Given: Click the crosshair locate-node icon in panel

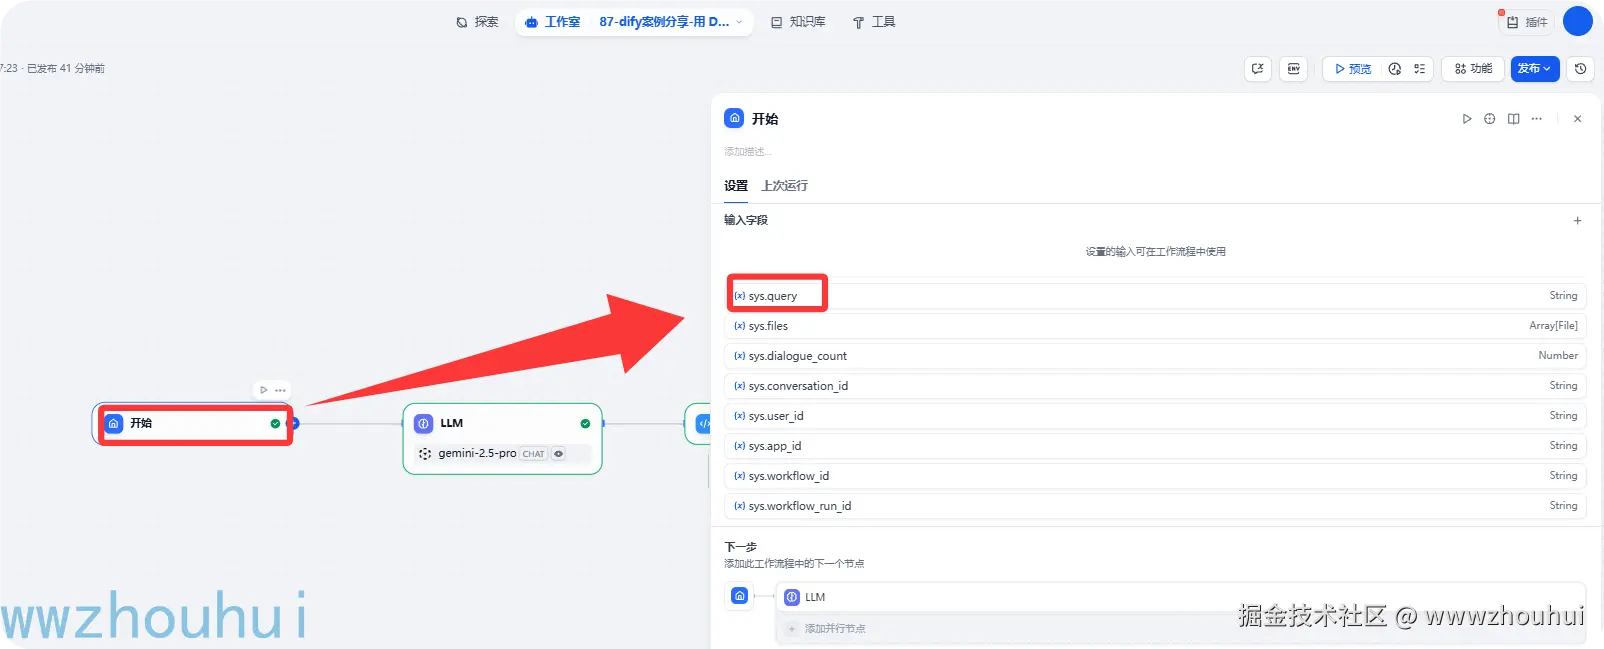Looking at the screenshot, I should coord(1490,119).
